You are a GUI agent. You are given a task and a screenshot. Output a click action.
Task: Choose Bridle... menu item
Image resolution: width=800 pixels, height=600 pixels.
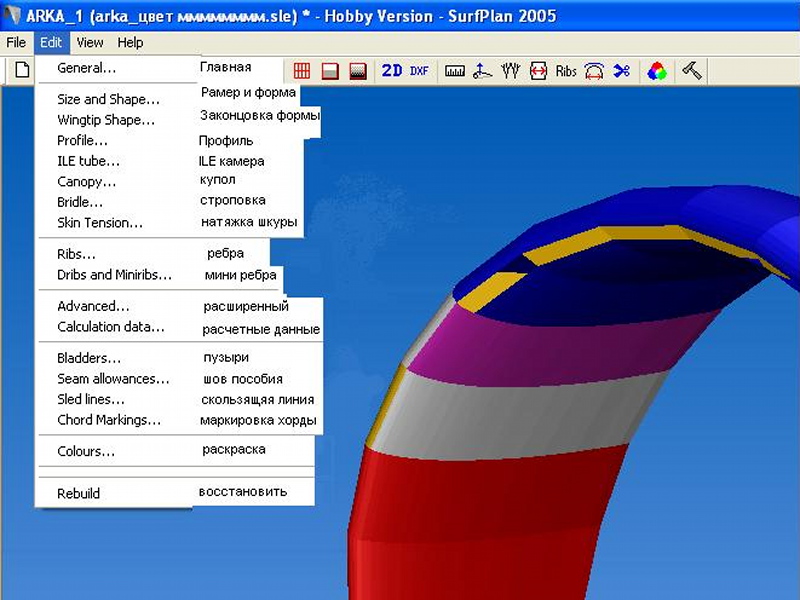pos(80,202)
